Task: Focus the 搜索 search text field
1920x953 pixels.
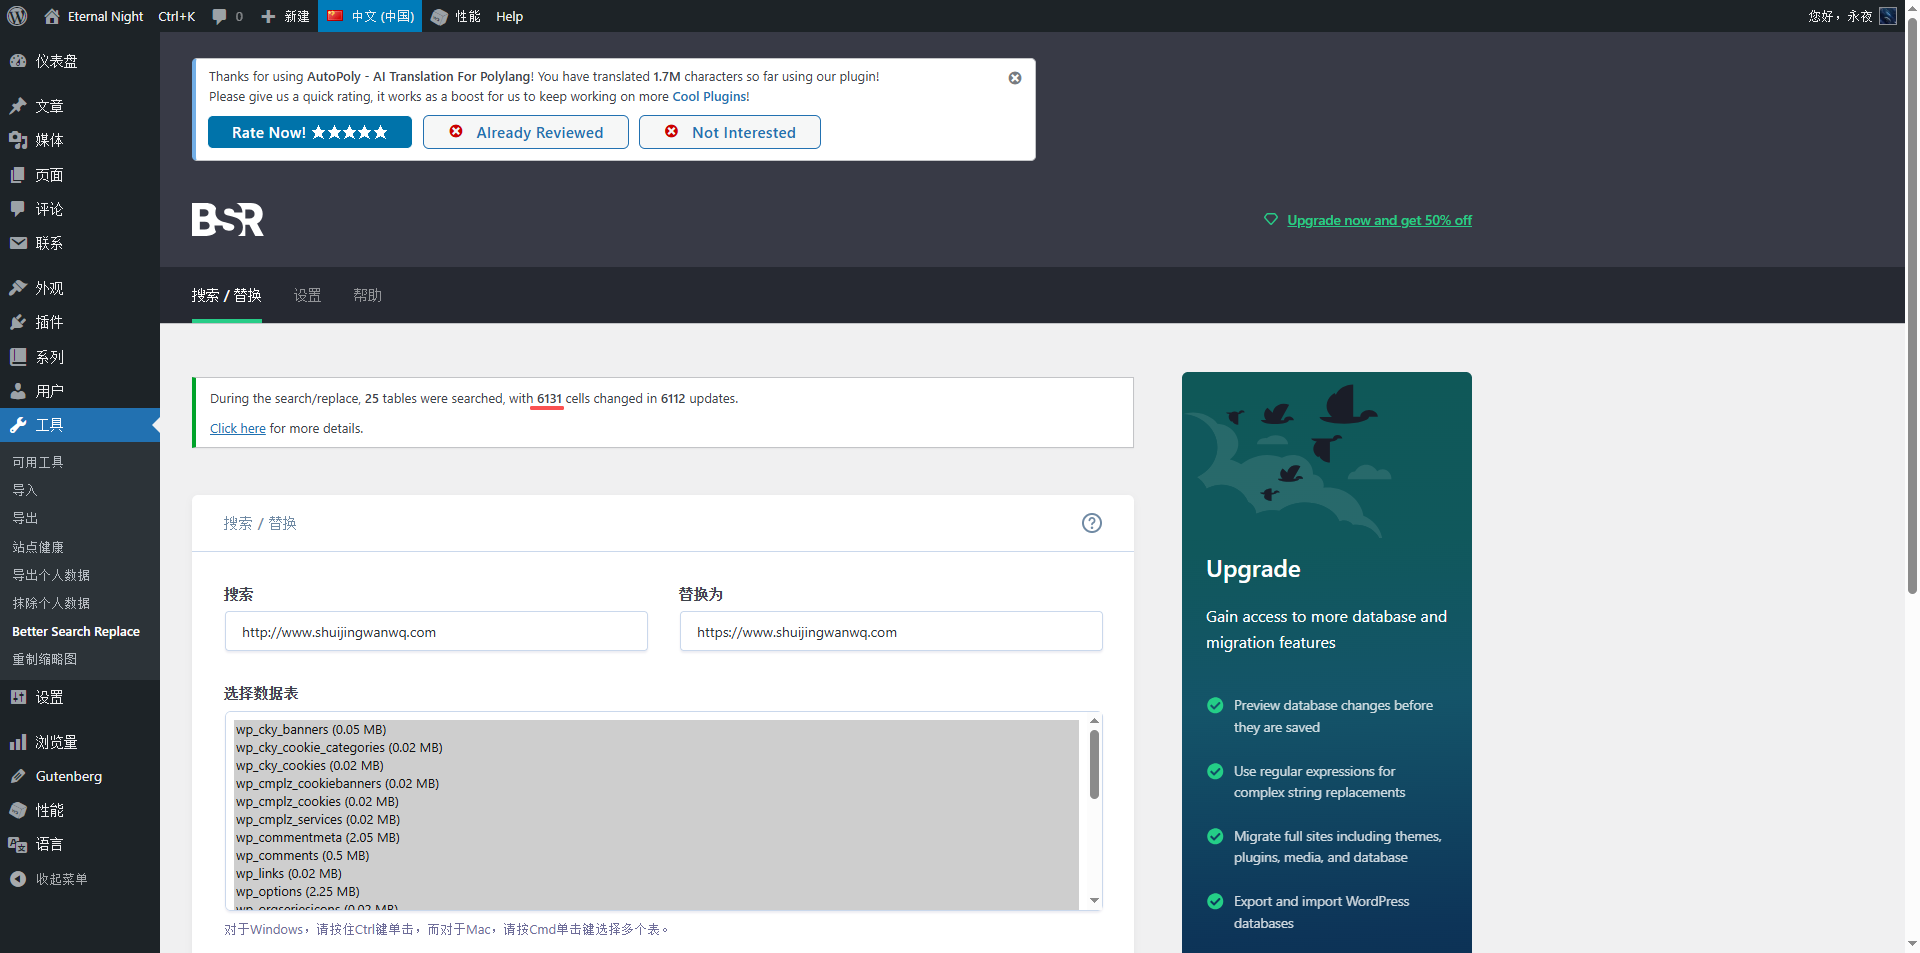Action: (436, 632)
